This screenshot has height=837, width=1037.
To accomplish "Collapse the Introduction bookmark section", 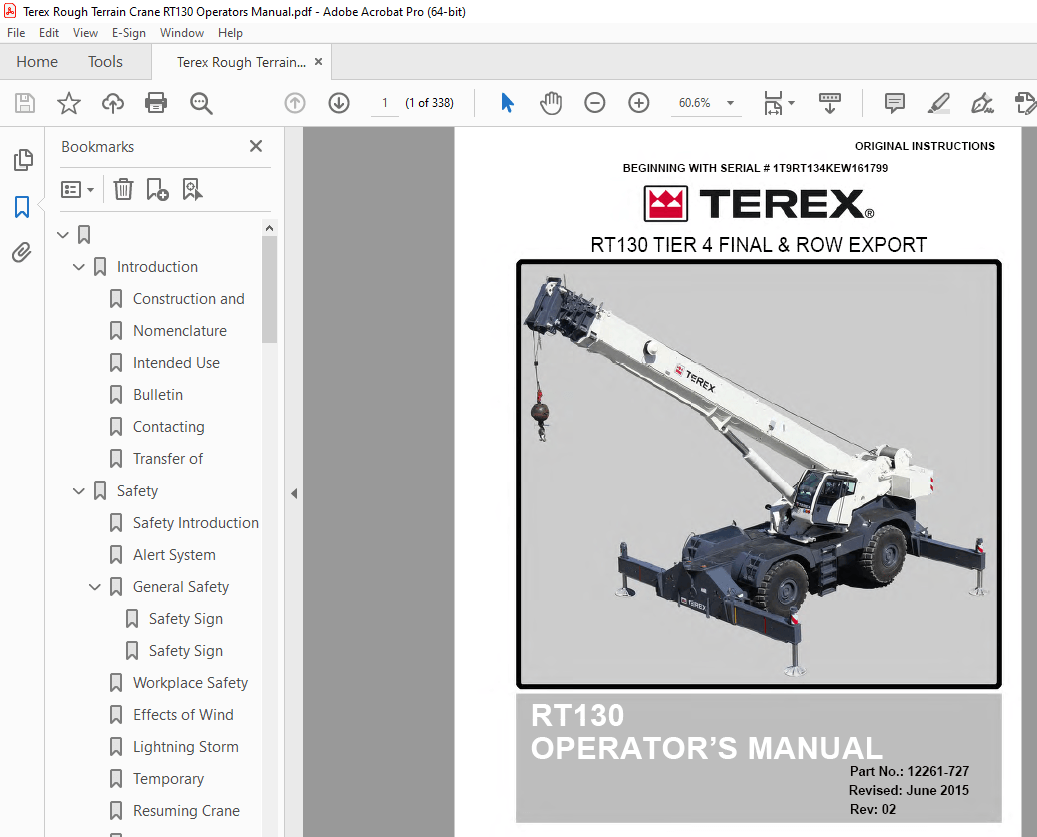I will (78, 266).
